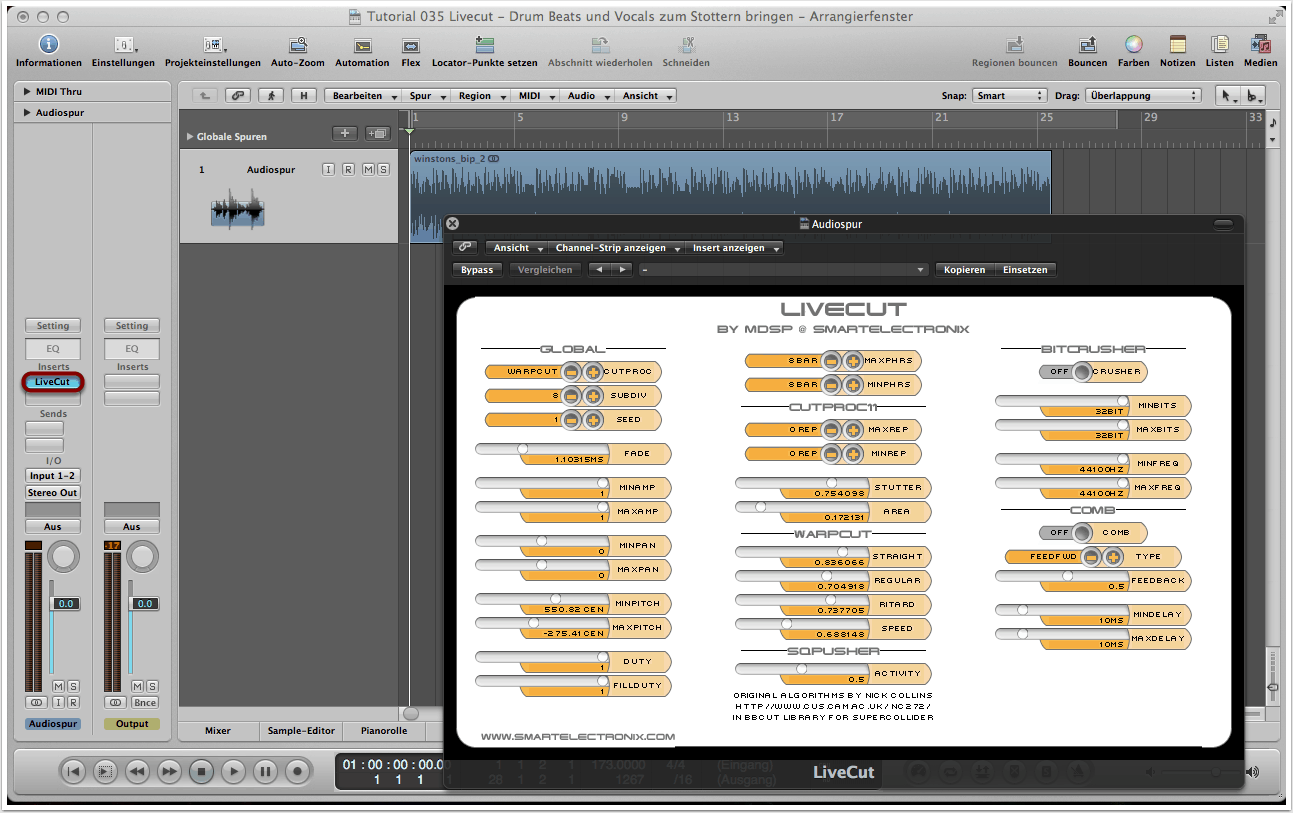Screen dimensions: 1293x813
Task: Open the Informationen inspector icon
Action: click(48, 45)
